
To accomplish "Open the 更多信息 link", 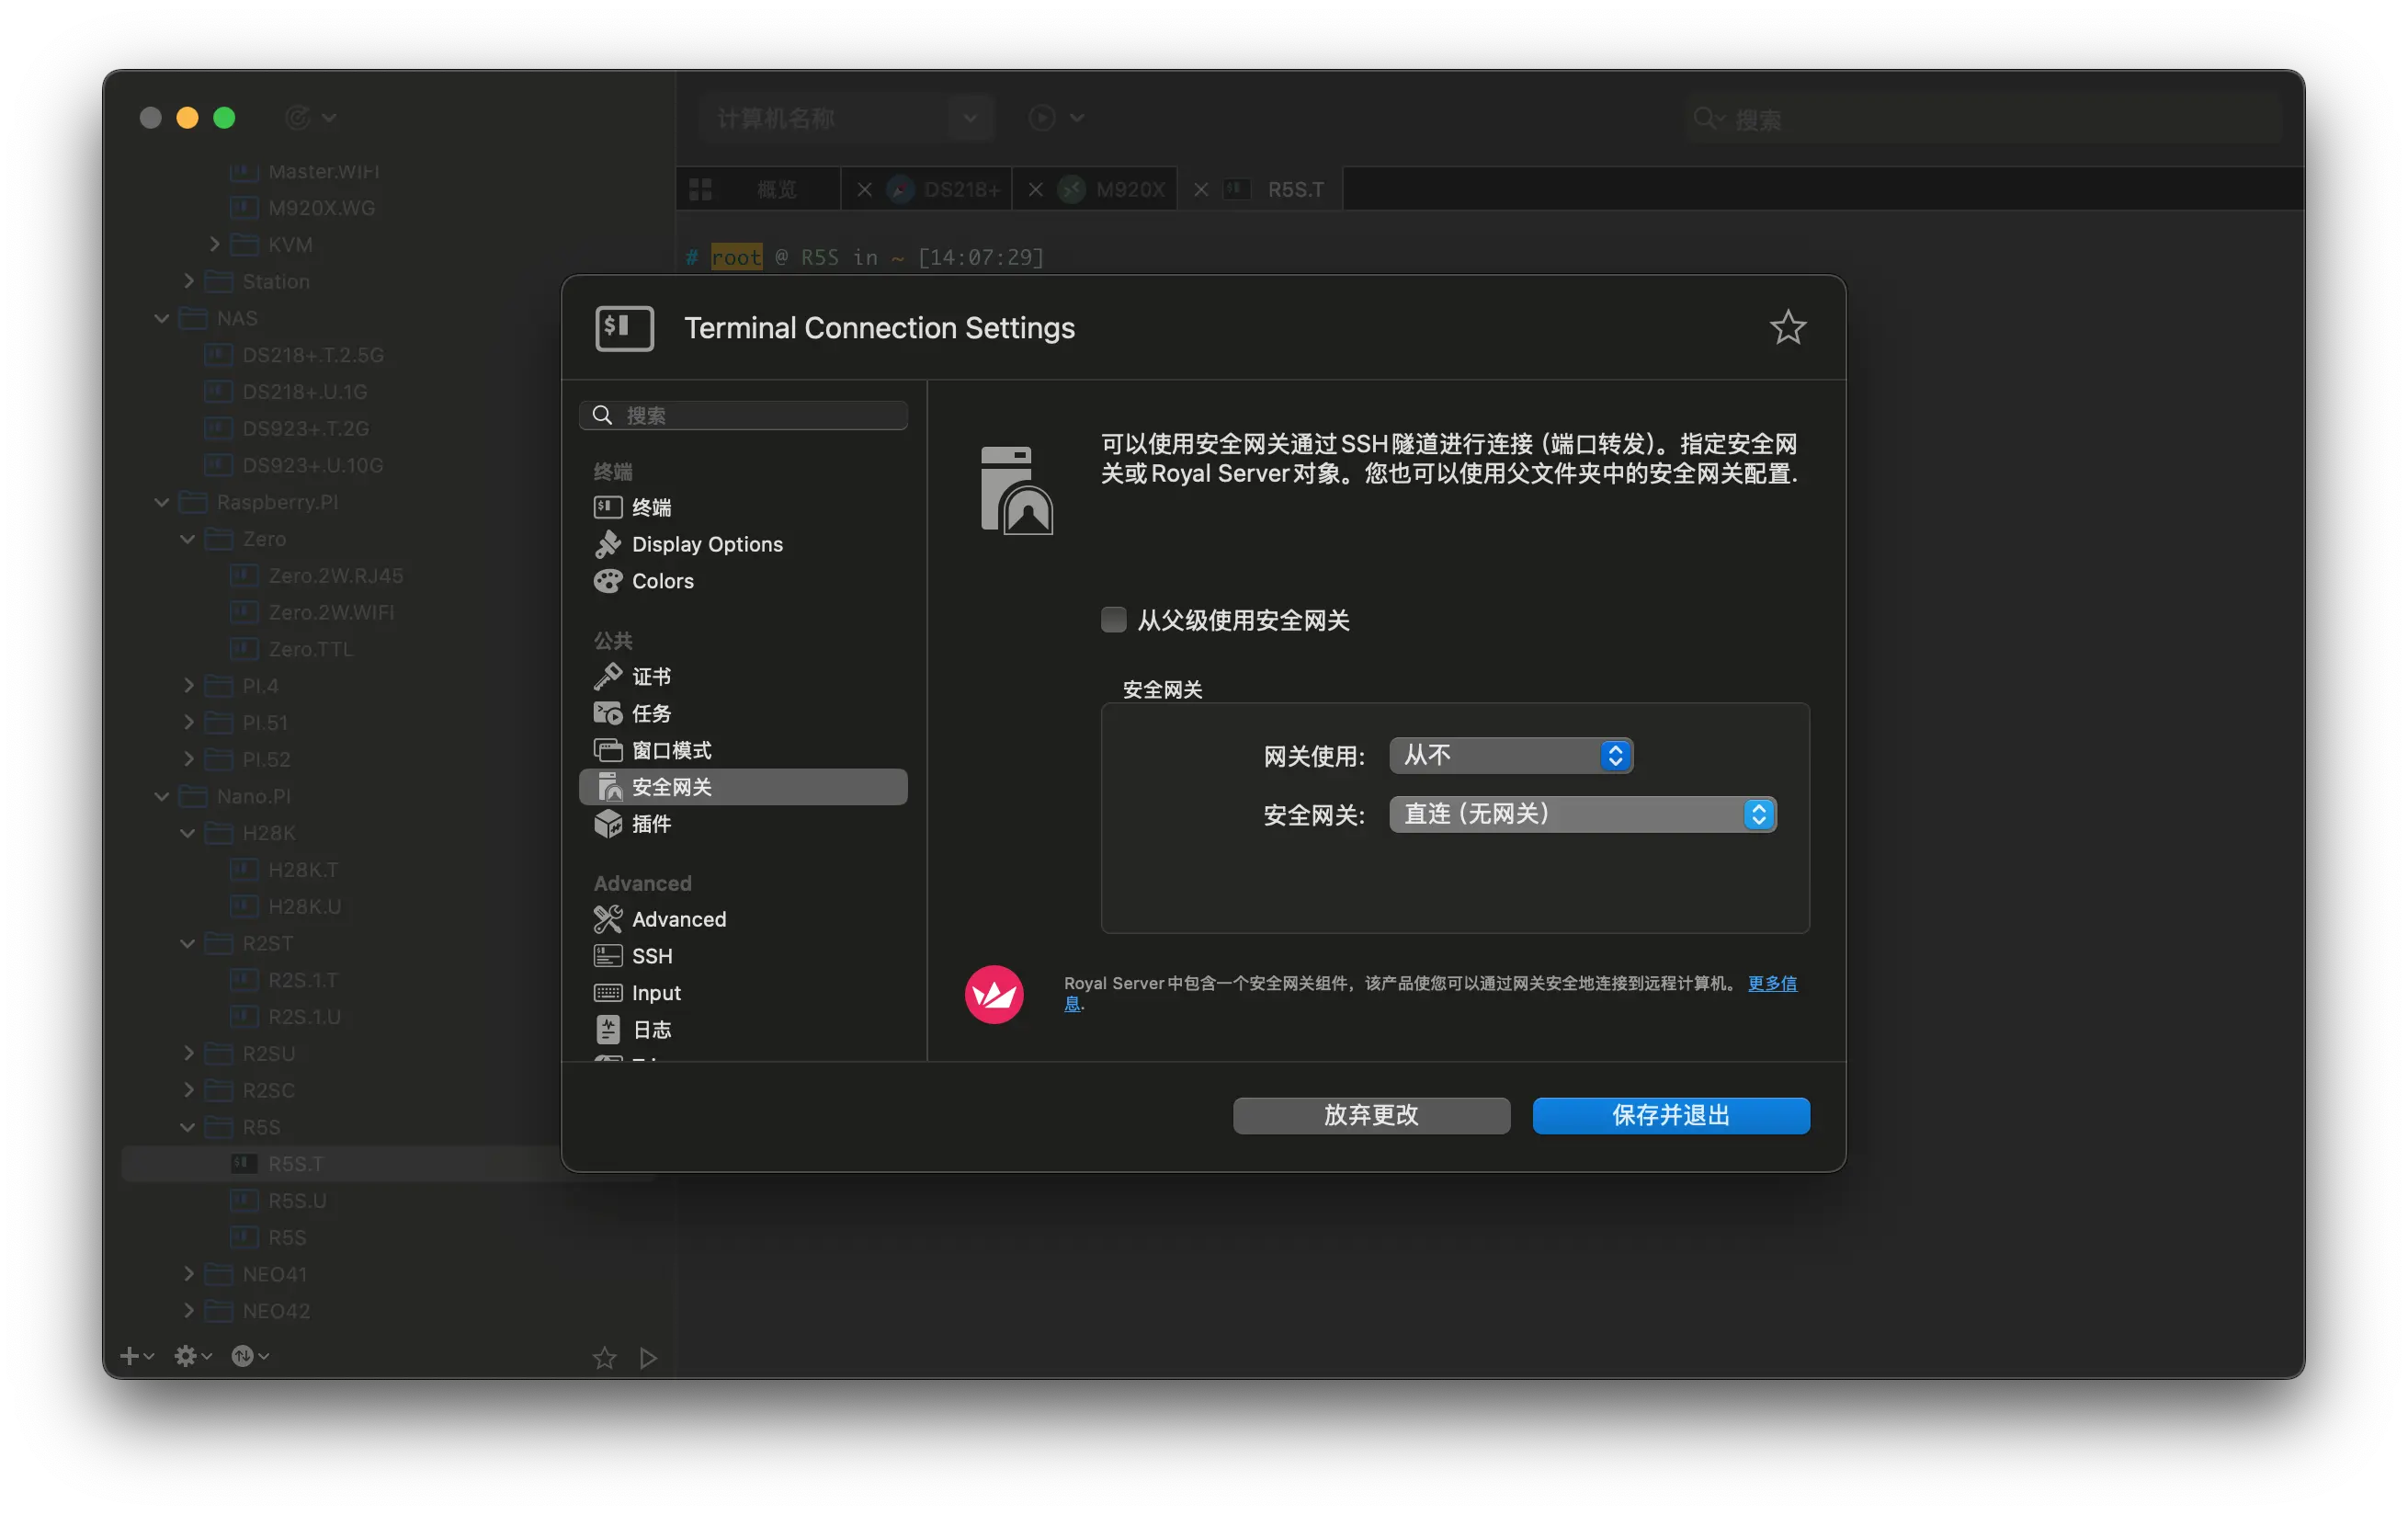I will point(1771,983).
